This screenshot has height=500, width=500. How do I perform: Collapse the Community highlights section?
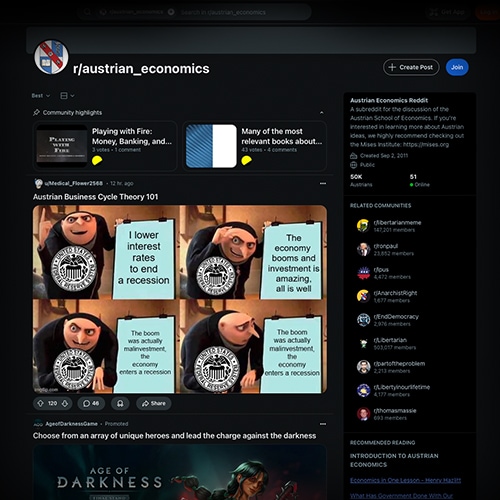pos(321,113)
